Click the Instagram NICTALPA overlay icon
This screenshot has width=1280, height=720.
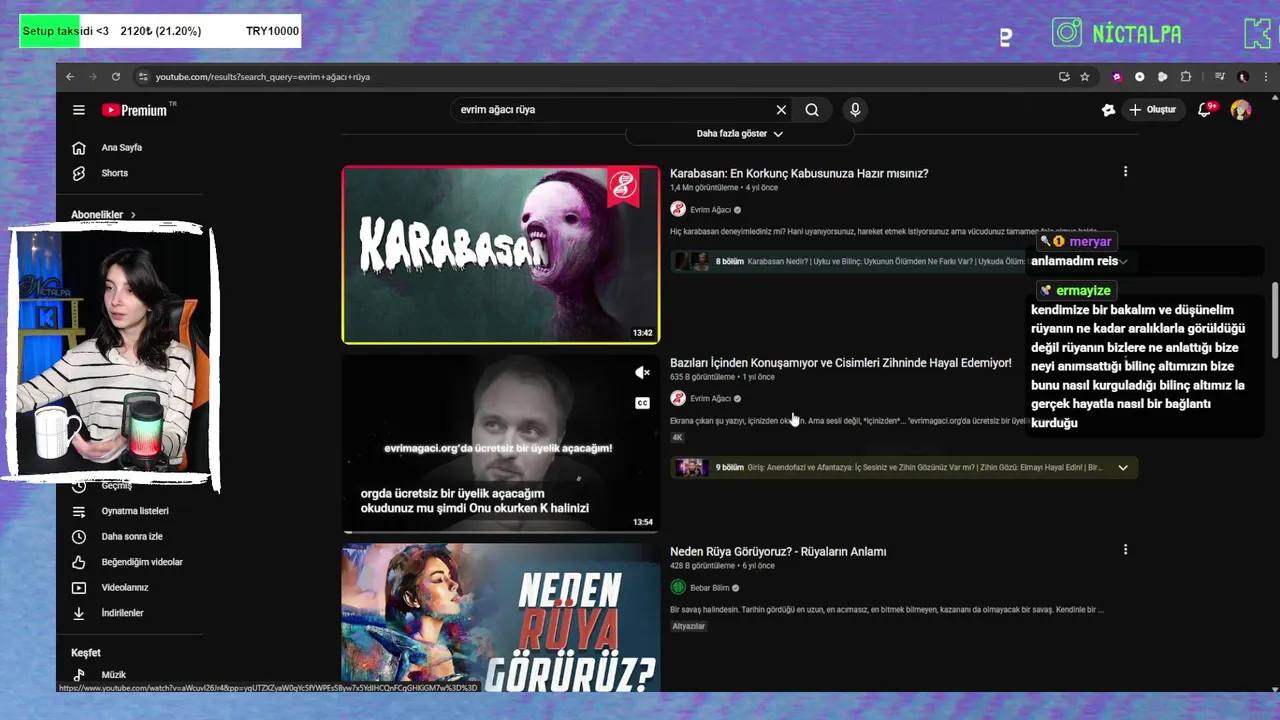click(1067, 33)
